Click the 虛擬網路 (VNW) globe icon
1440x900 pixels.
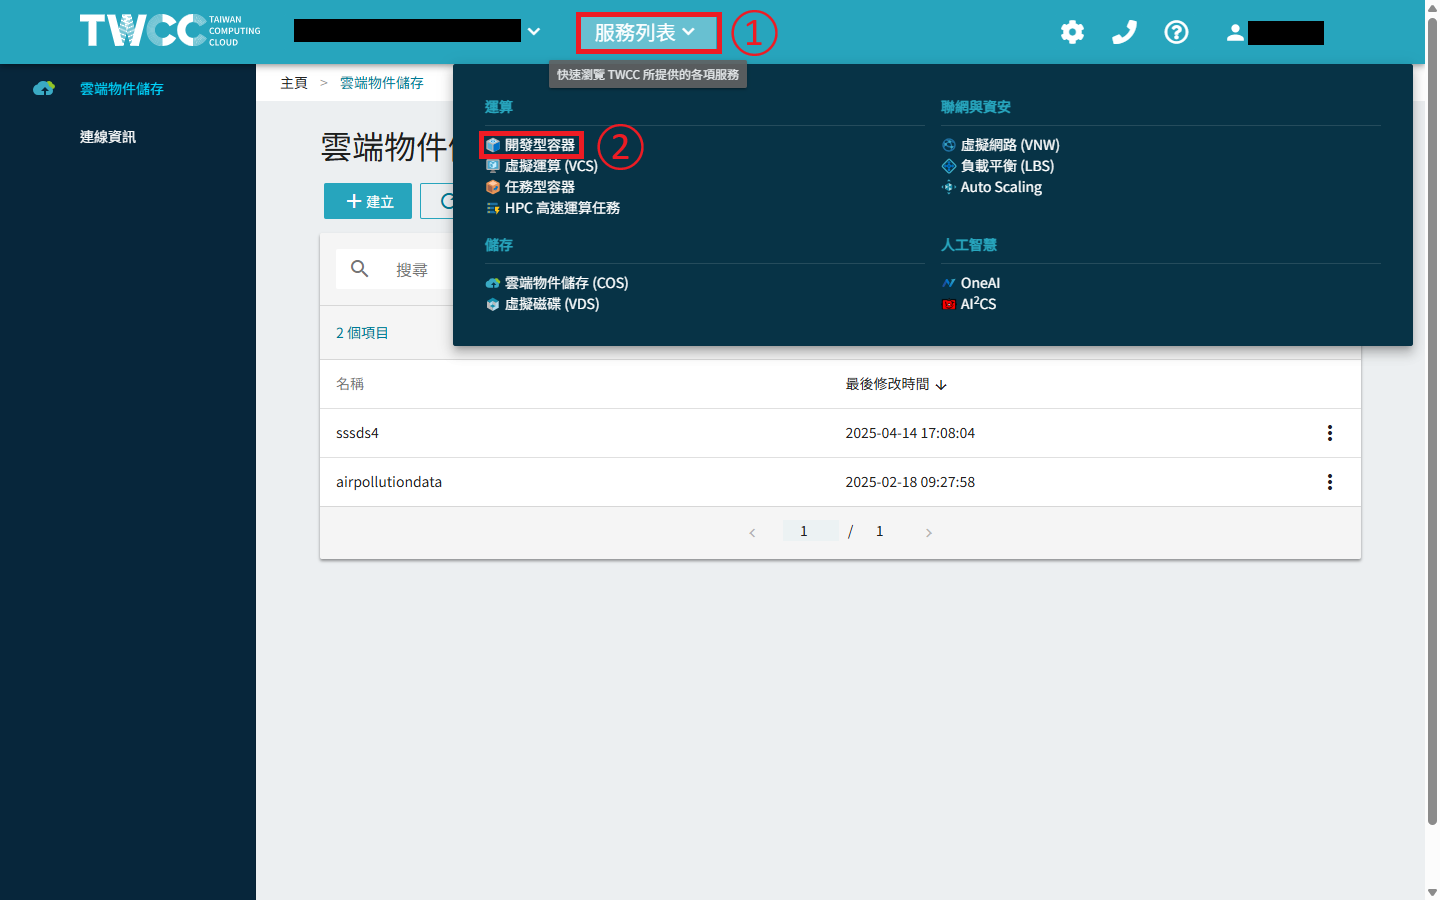pyautogui.click(x=948, y=145)
